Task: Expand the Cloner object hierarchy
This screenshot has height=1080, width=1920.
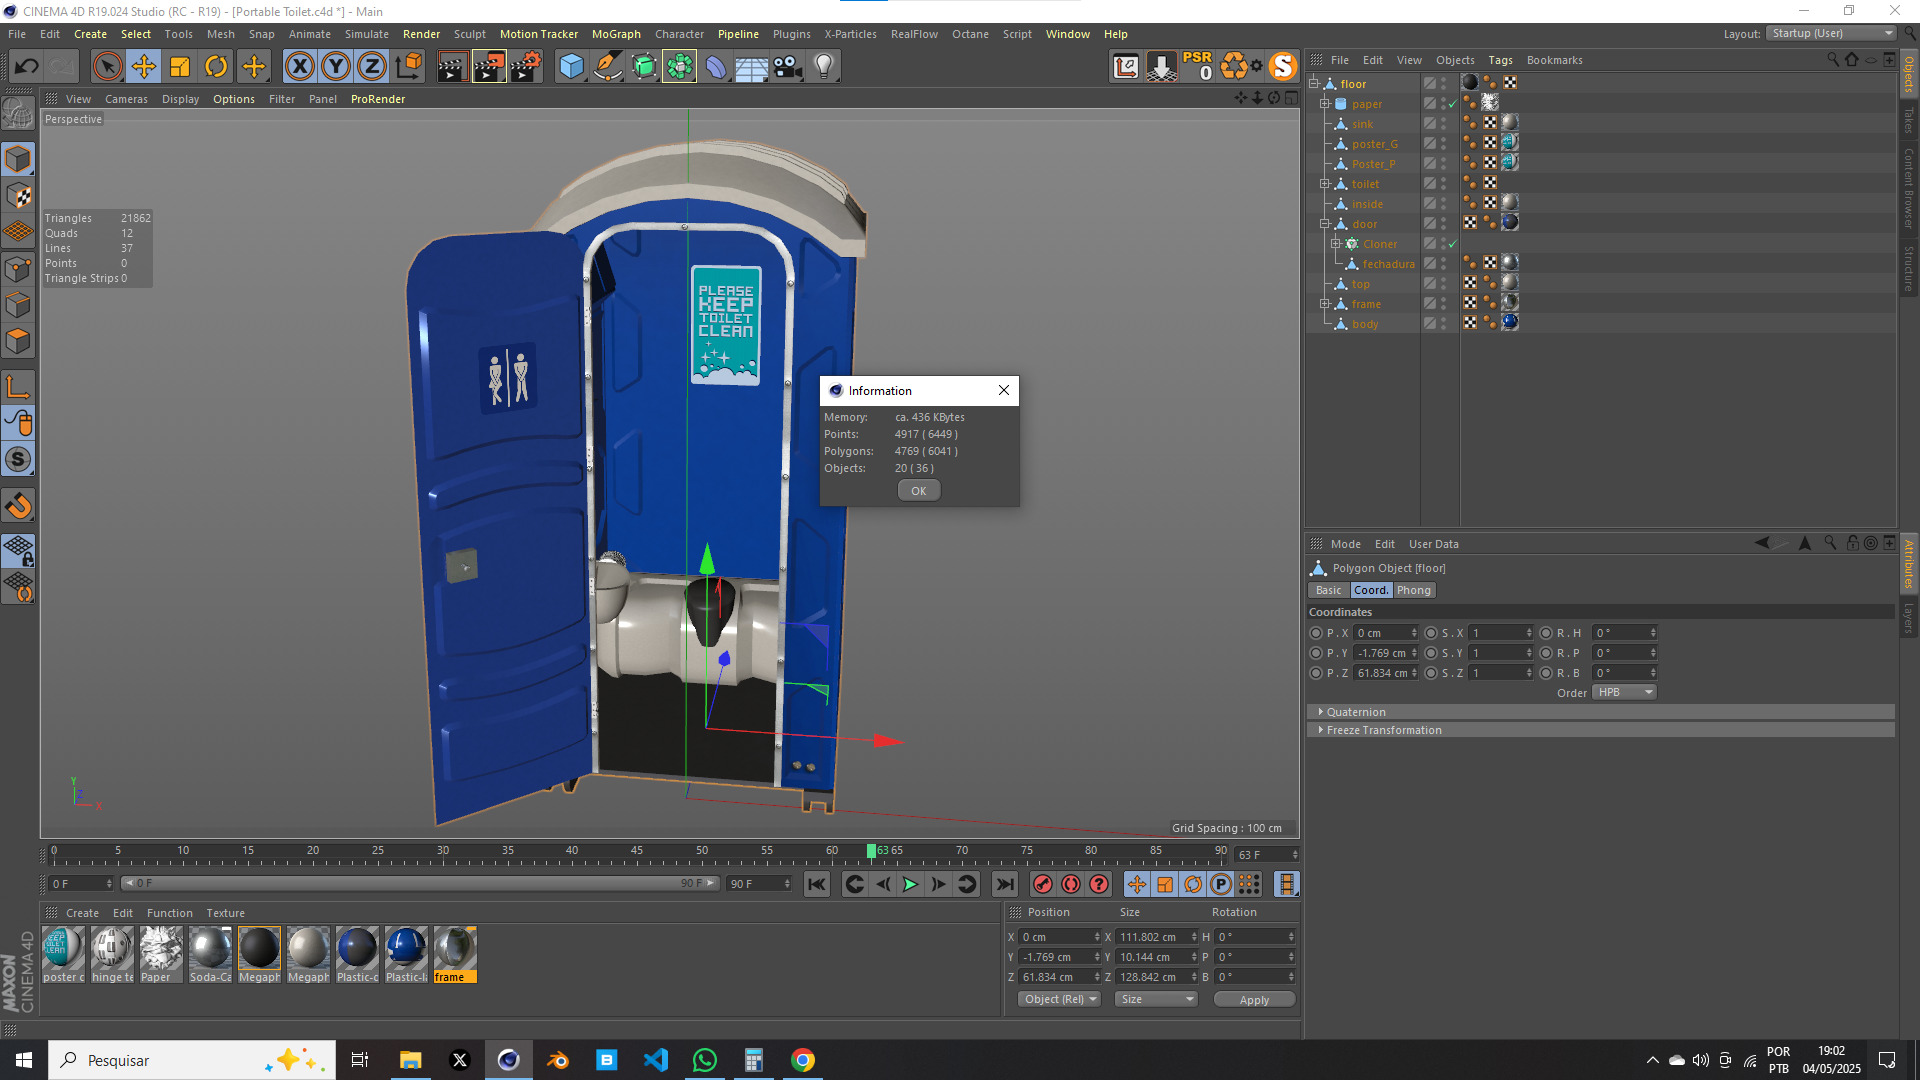Action: coord(1335,244)
